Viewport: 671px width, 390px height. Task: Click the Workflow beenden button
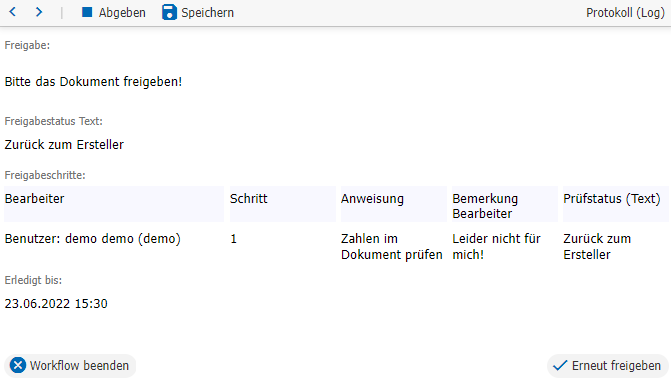pos(70,366)
